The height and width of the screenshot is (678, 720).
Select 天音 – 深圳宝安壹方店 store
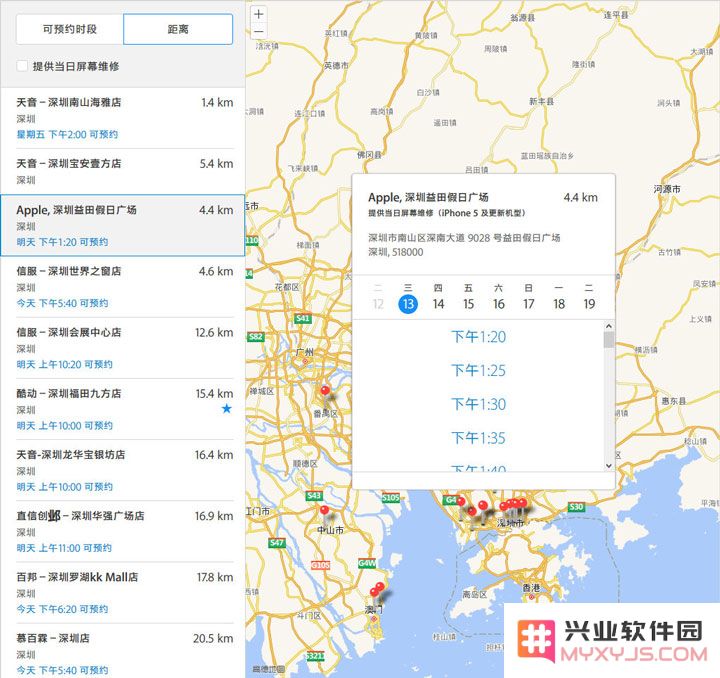(x=124, y=171)
